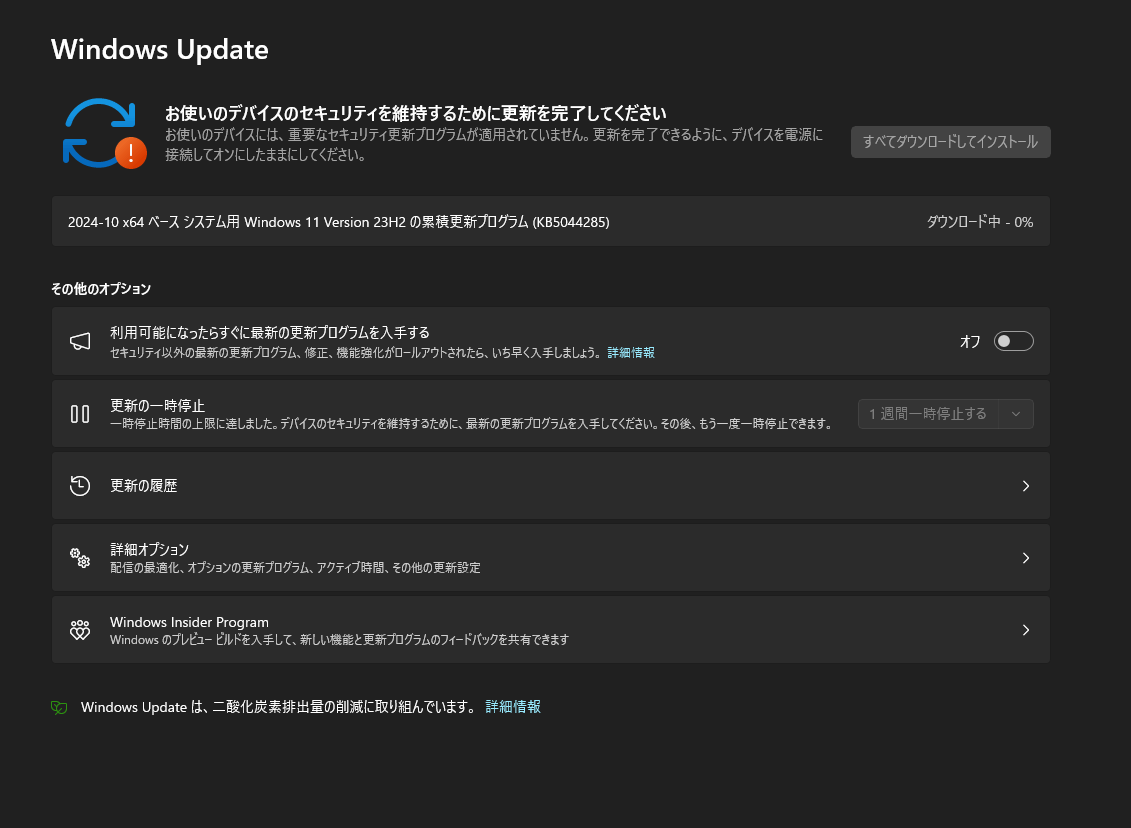
Task: Click the Windows のプレビュー ビルド description text
Action: pos(339,640)
